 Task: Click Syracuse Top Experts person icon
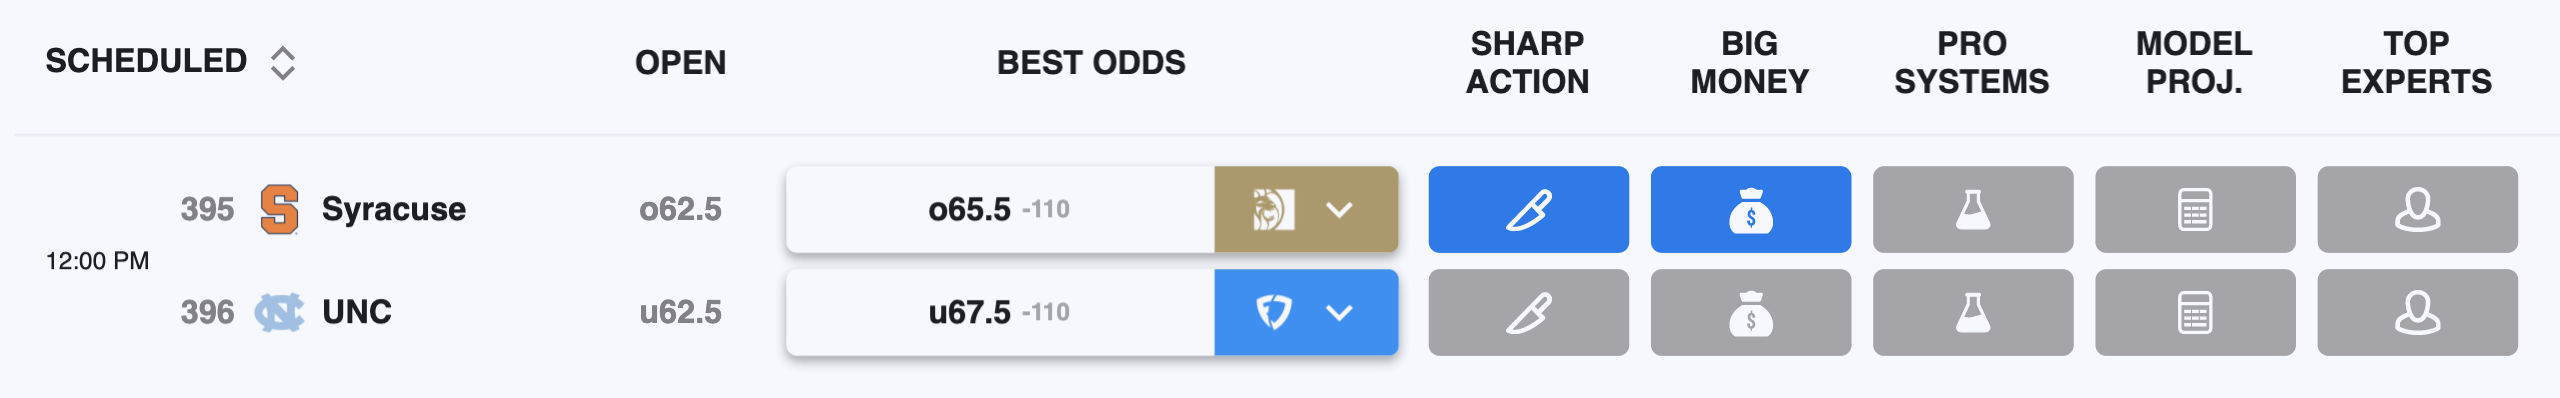(x=2417, y=209)
